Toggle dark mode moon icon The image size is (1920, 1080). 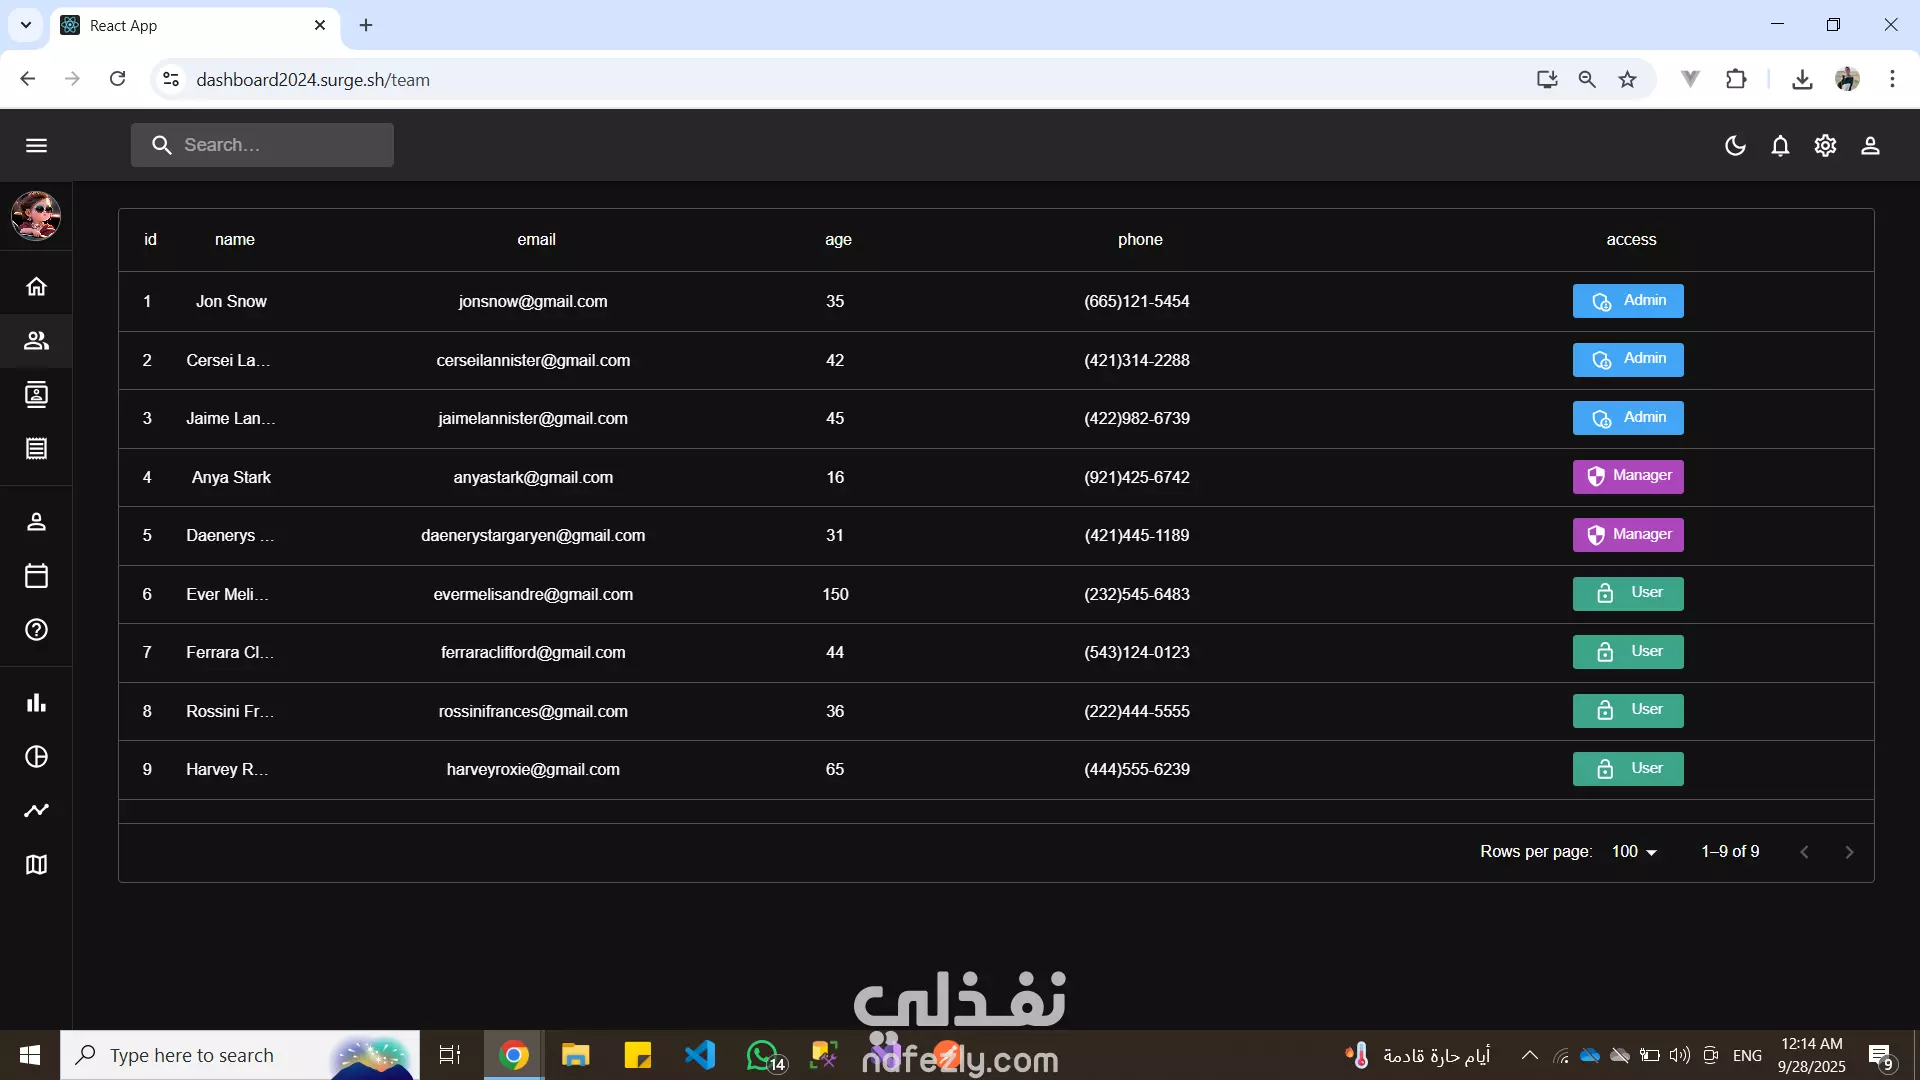pos(1735,146)
